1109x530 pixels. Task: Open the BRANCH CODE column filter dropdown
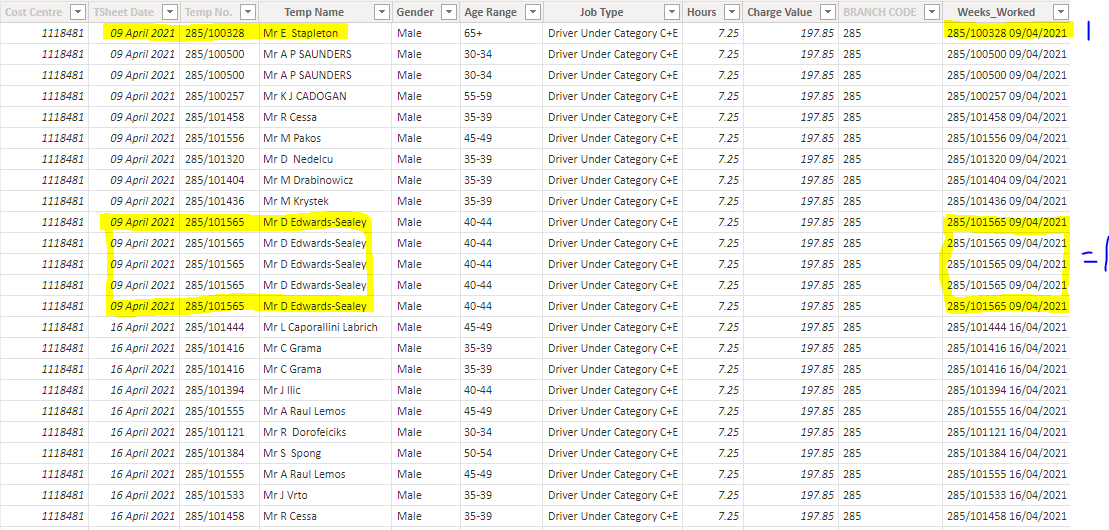[932, 12]
